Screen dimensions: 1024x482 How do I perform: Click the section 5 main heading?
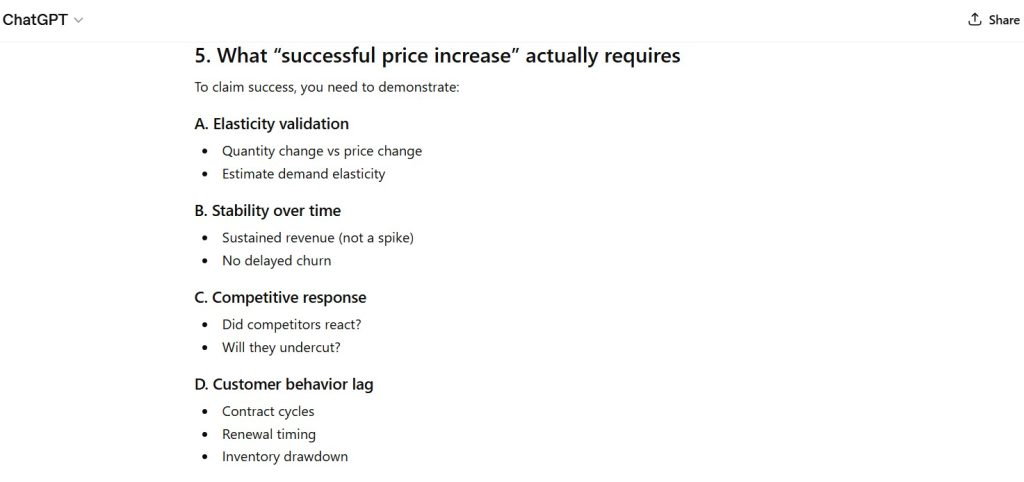437,56
